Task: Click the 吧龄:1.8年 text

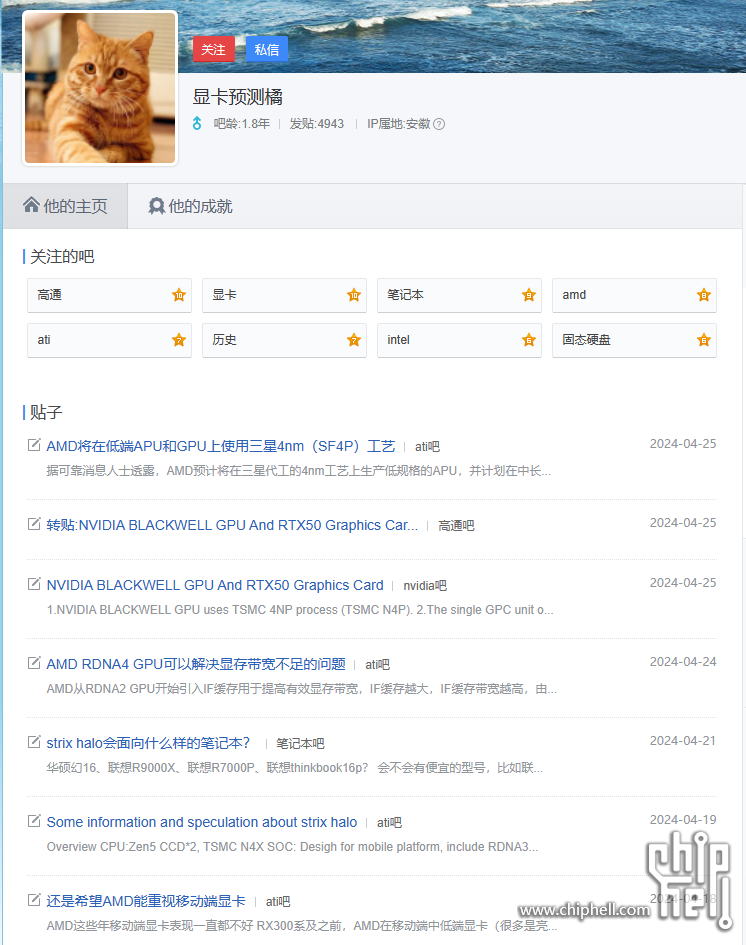Action: point(242,124)
